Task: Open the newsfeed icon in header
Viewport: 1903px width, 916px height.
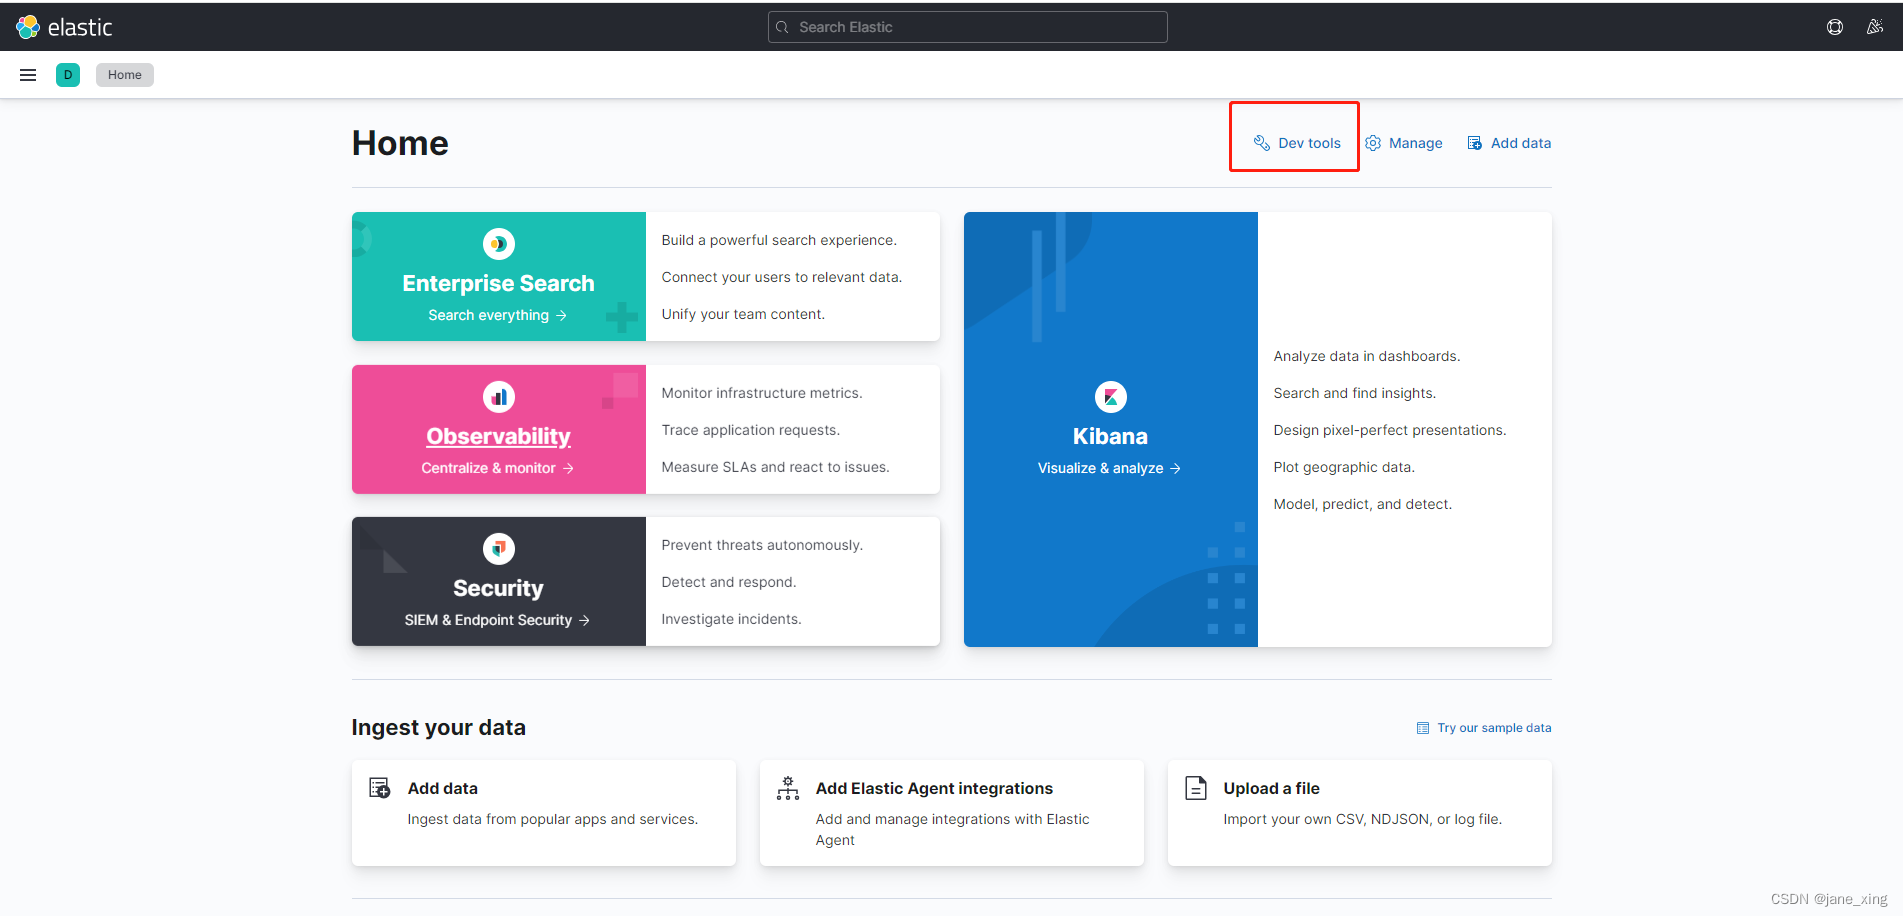Action: [x=1874, y=27]
